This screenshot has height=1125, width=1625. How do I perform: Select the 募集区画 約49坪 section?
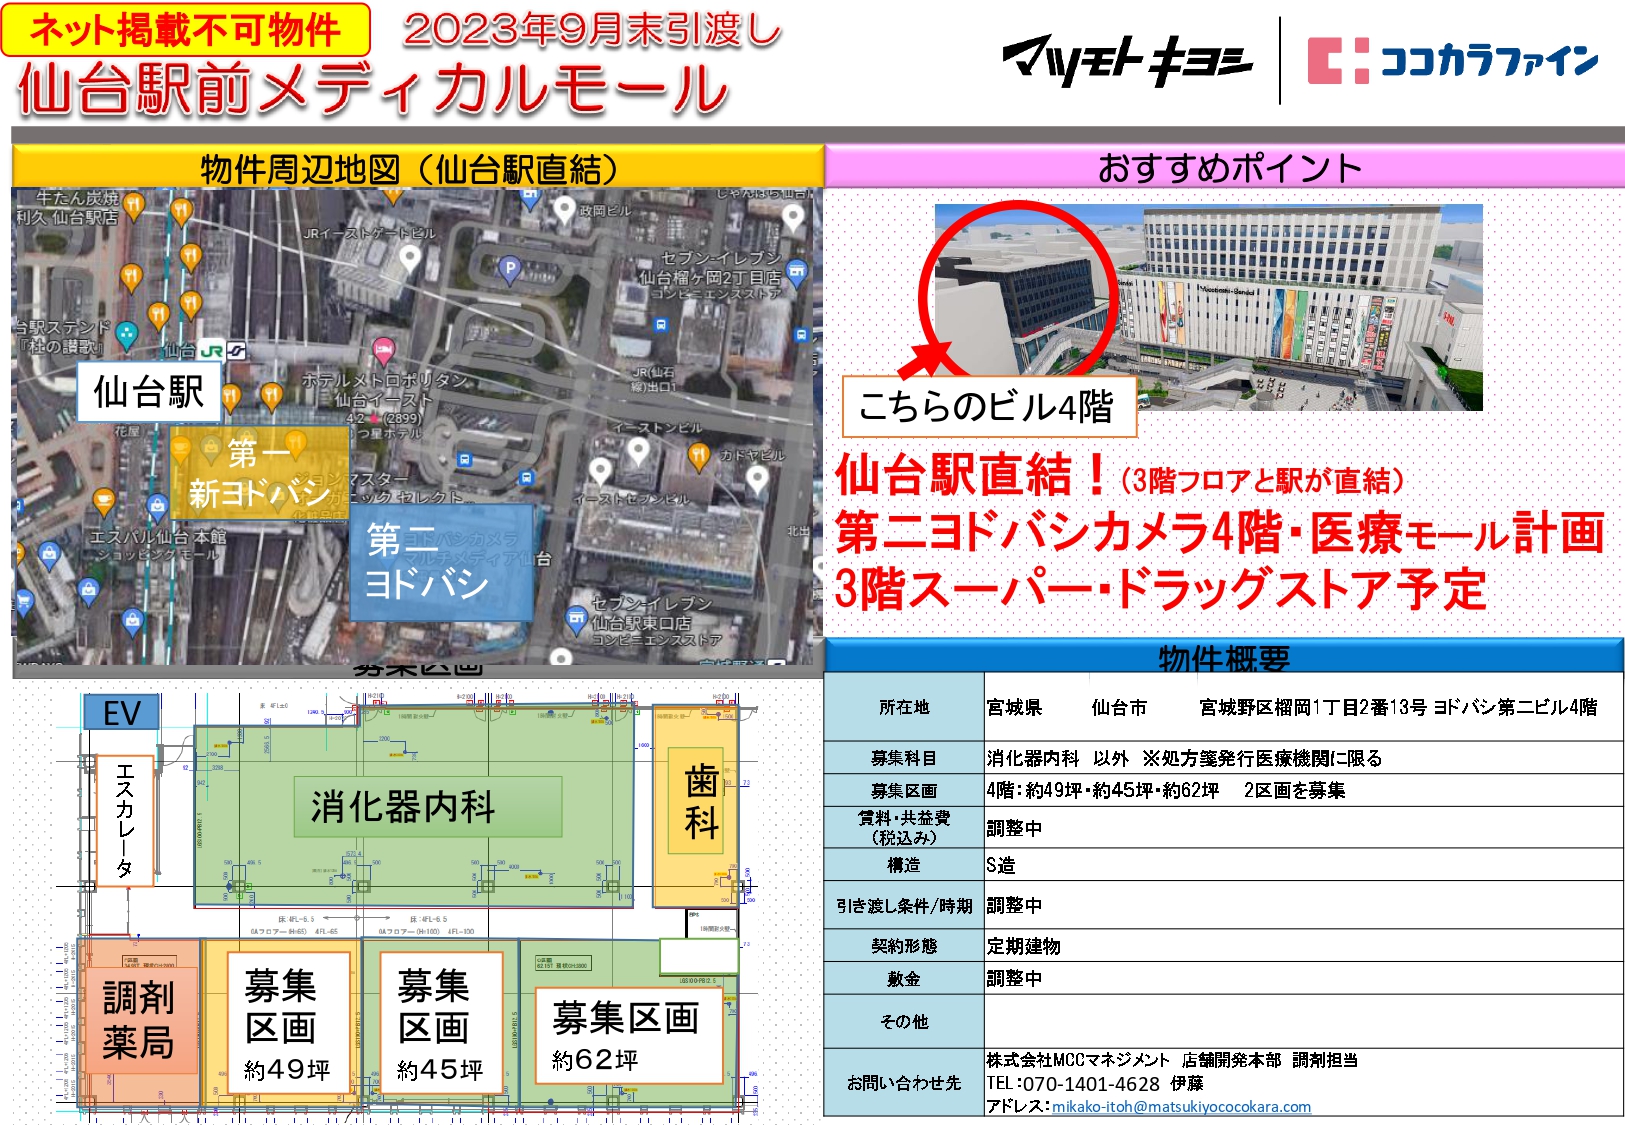click(x=281, y=1022)
